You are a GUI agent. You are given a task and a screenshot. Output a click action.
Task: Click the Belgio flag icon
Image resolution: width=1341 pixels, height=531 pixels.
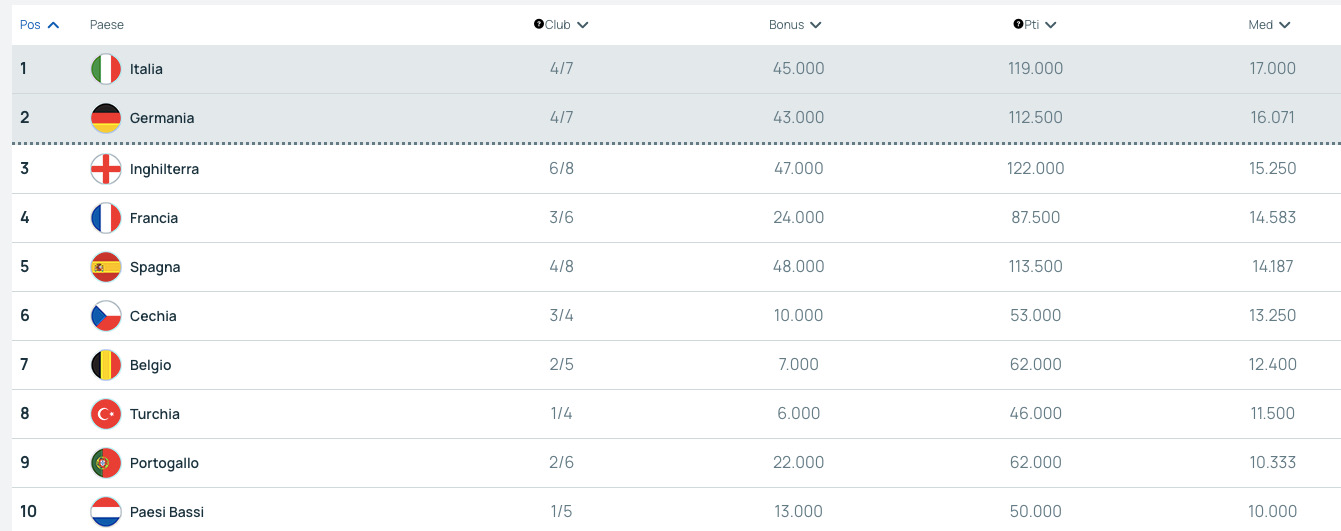(x=106, y=365)
